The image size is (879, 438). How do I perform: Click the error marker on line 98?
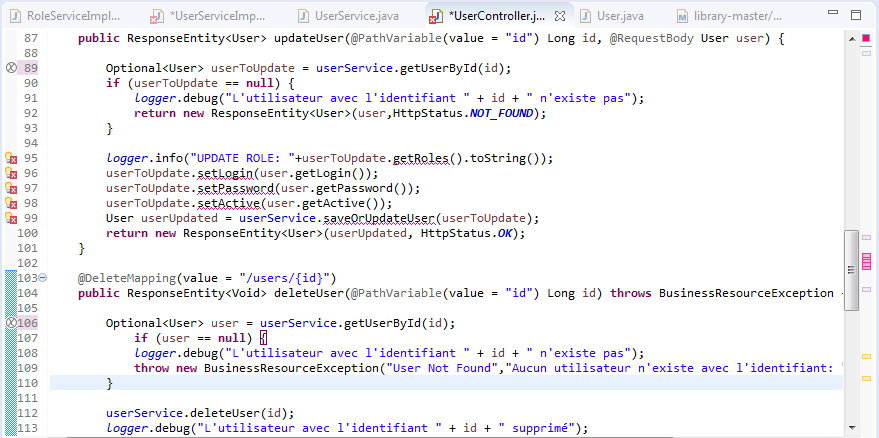11,203
